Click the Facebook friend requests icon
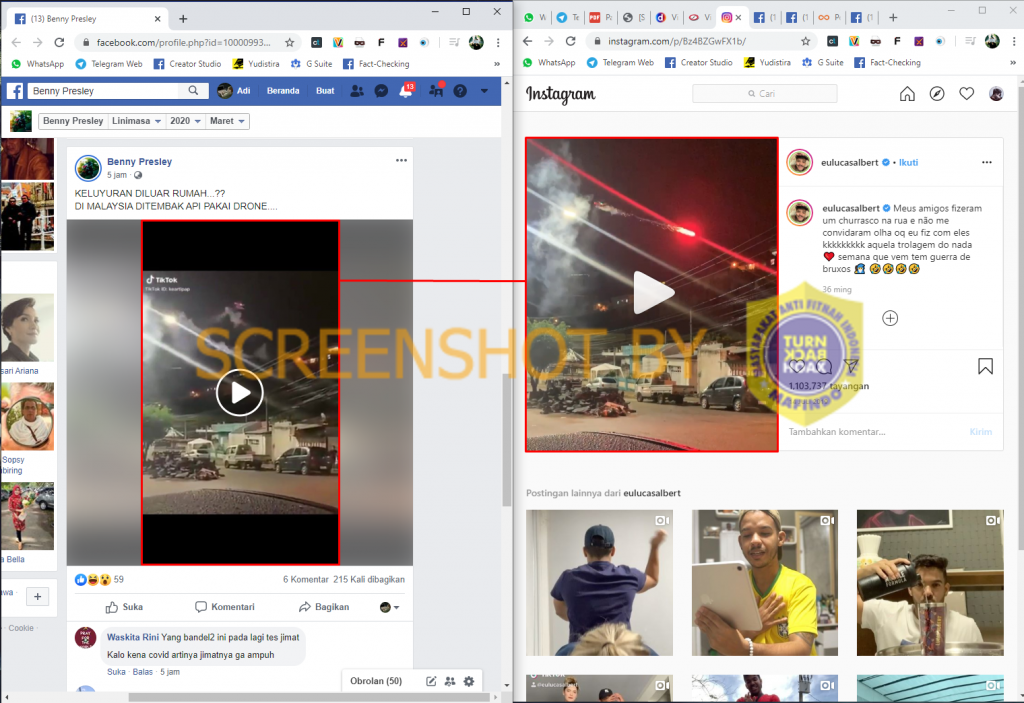Image resolution: width=1024 pixels, height=703 pixels. click(x=357, y=91)
